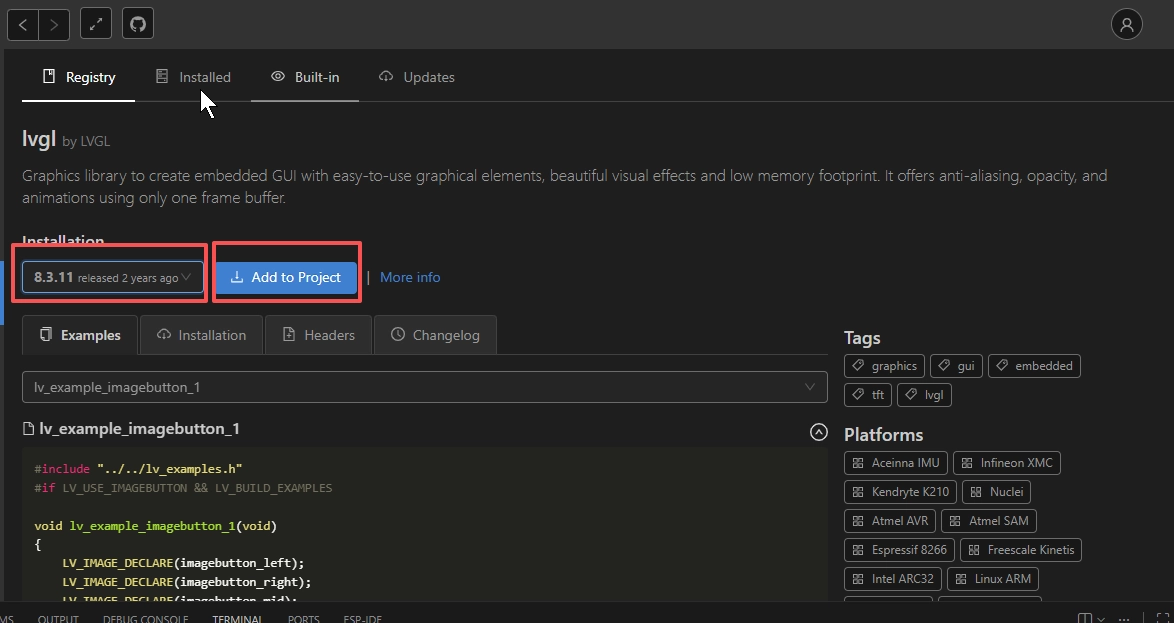
Task: Switch to the PORTS panel tab
Action: [x=303, y=619]
